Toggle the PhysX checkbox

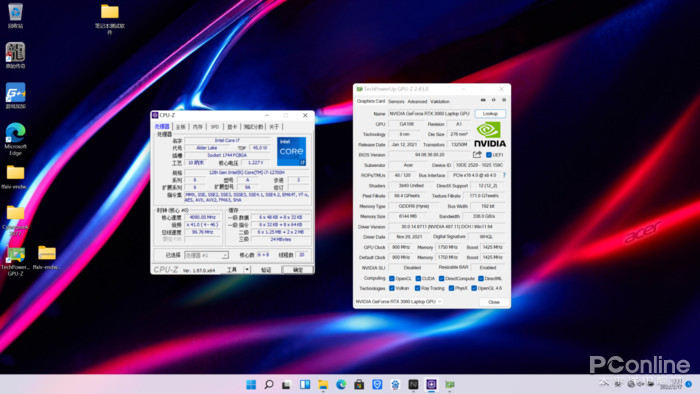click(451, 288)
